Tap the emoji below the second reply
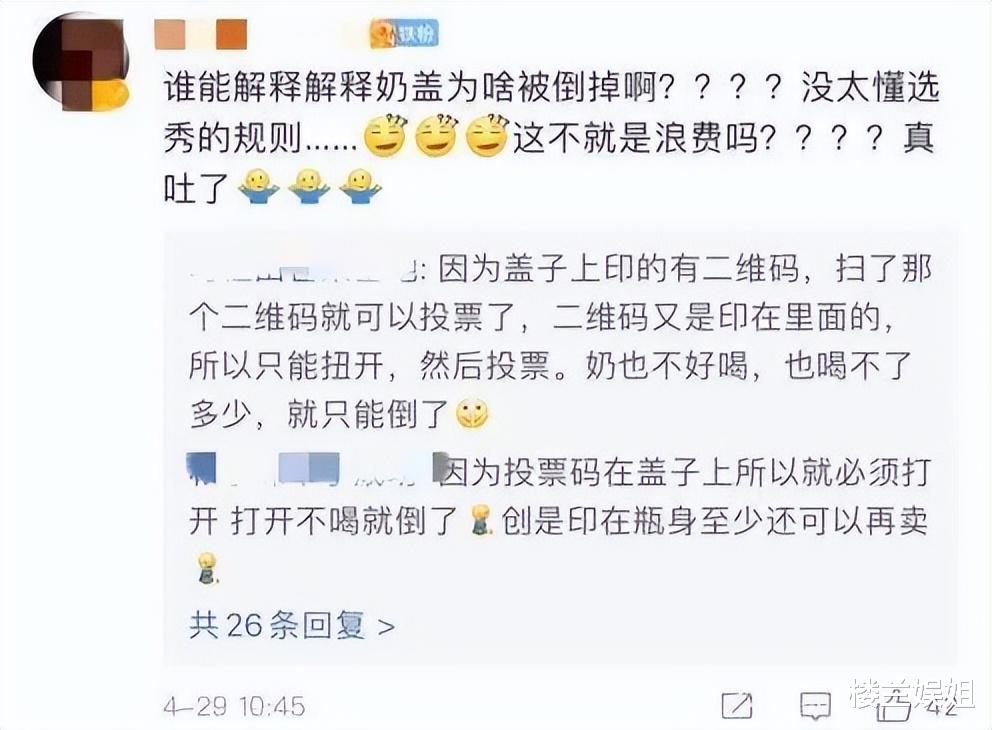Image resolution: width=992 pixels, height=730 pixels. click(x=207, y=567)
